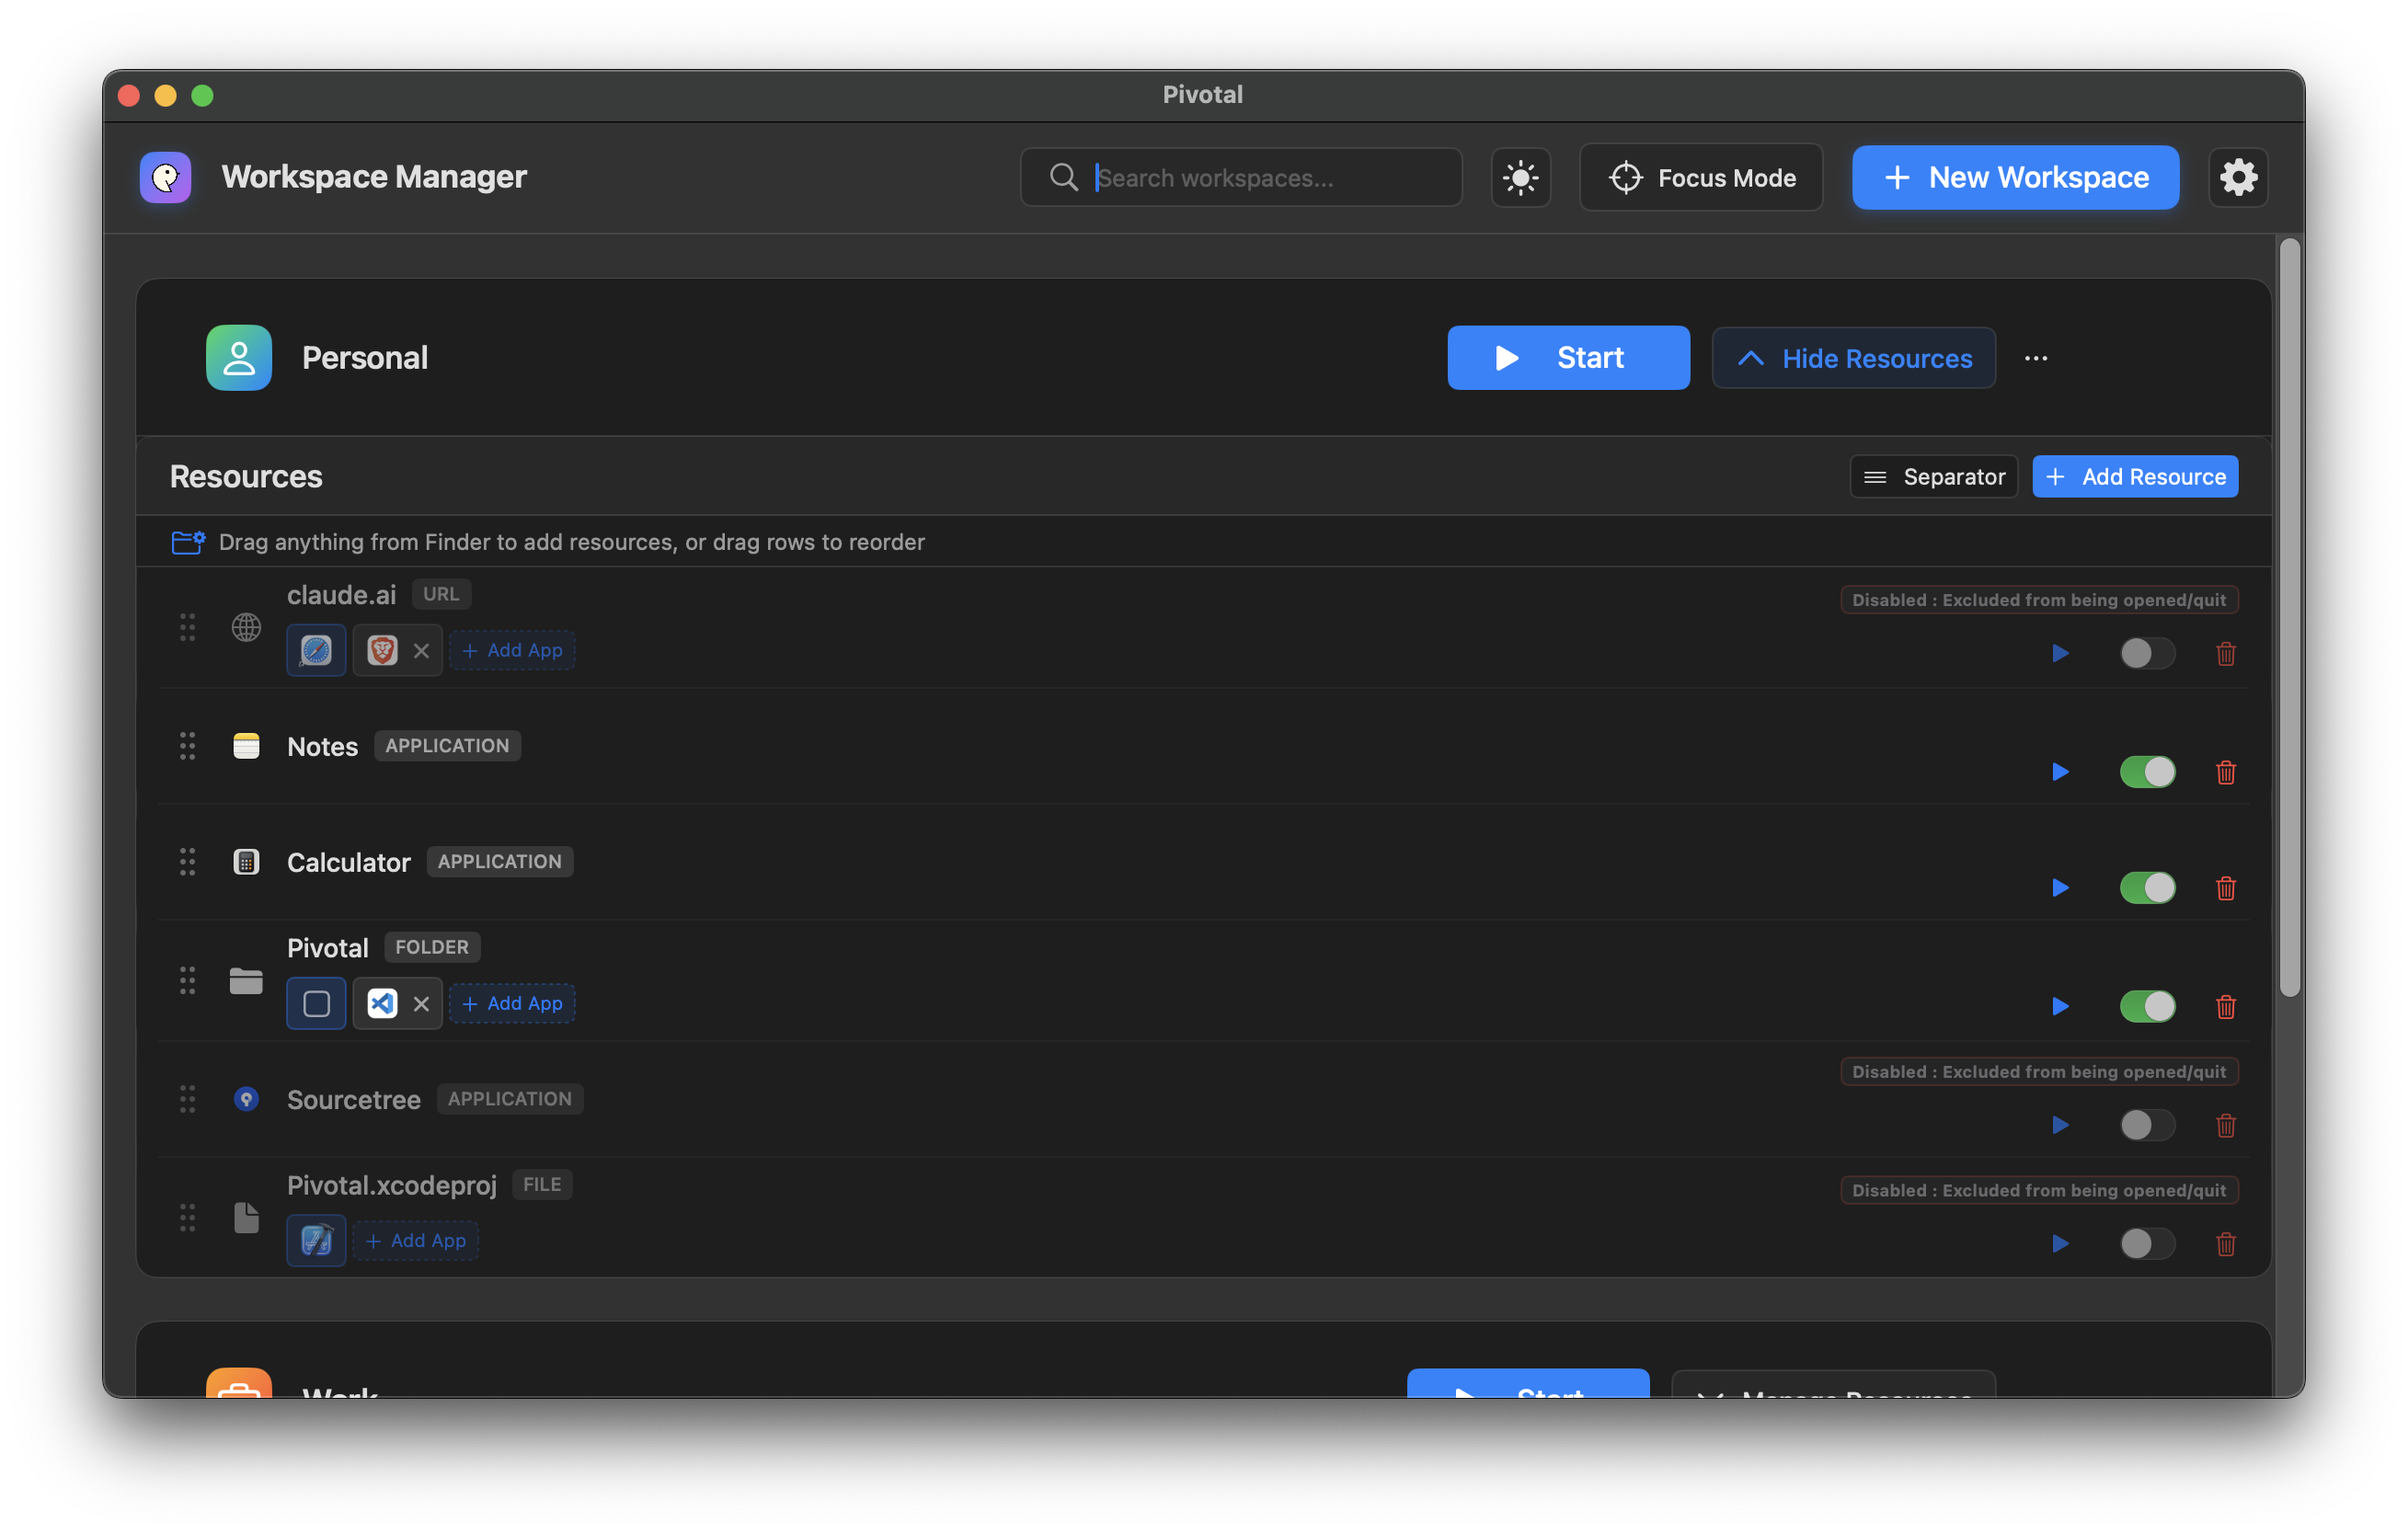Open the ellipsis options menu next to Hide Resources
This screenshot has height=1534, width=2408.
[x=2036, y=357]
